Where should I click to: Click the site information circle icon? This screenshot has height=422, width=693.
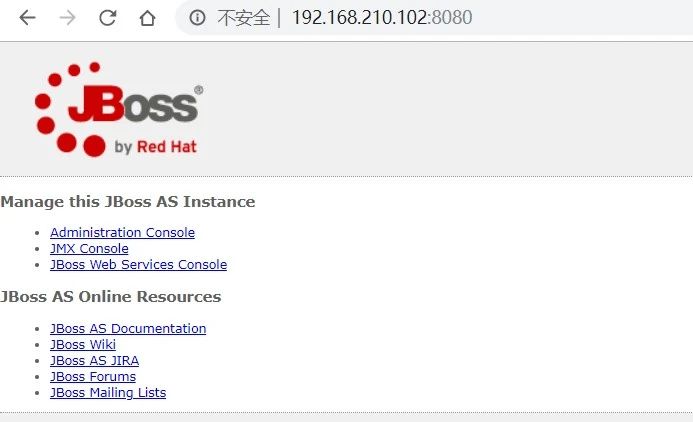click(198, 18)
